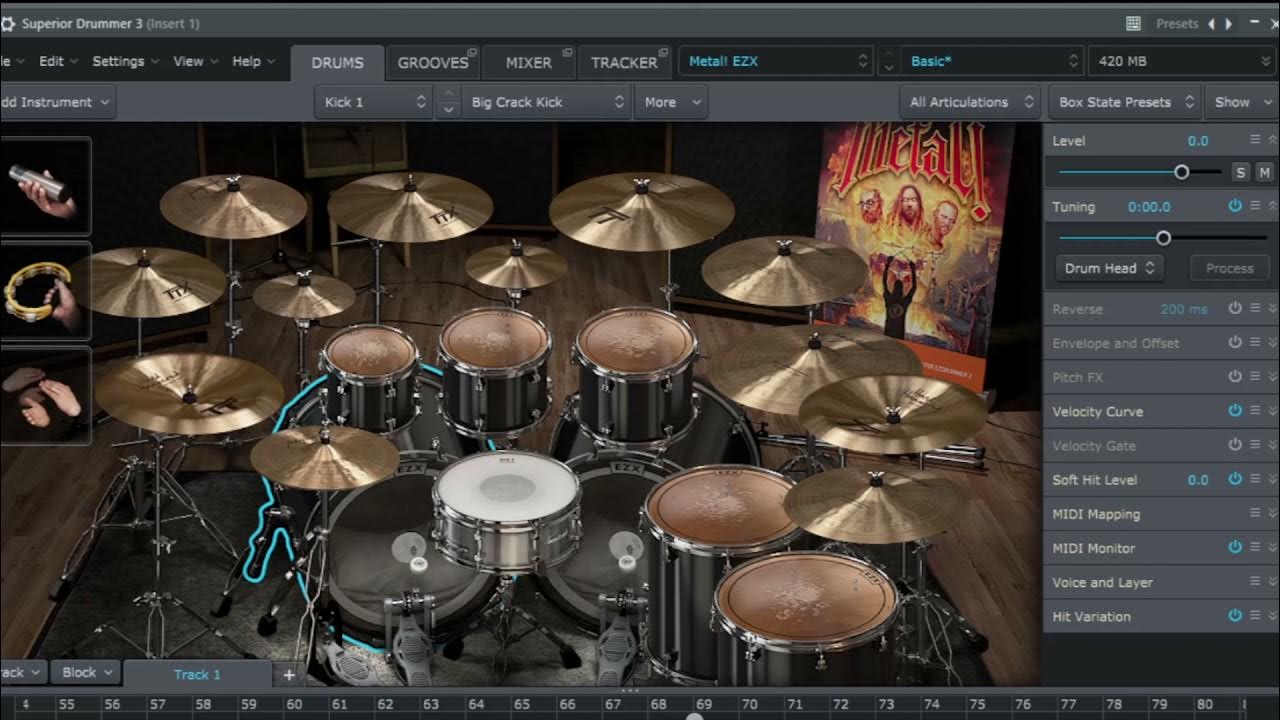The image size is (1280, 720).
Task: Open the Tuning section menu icon
Action: 1255,206
